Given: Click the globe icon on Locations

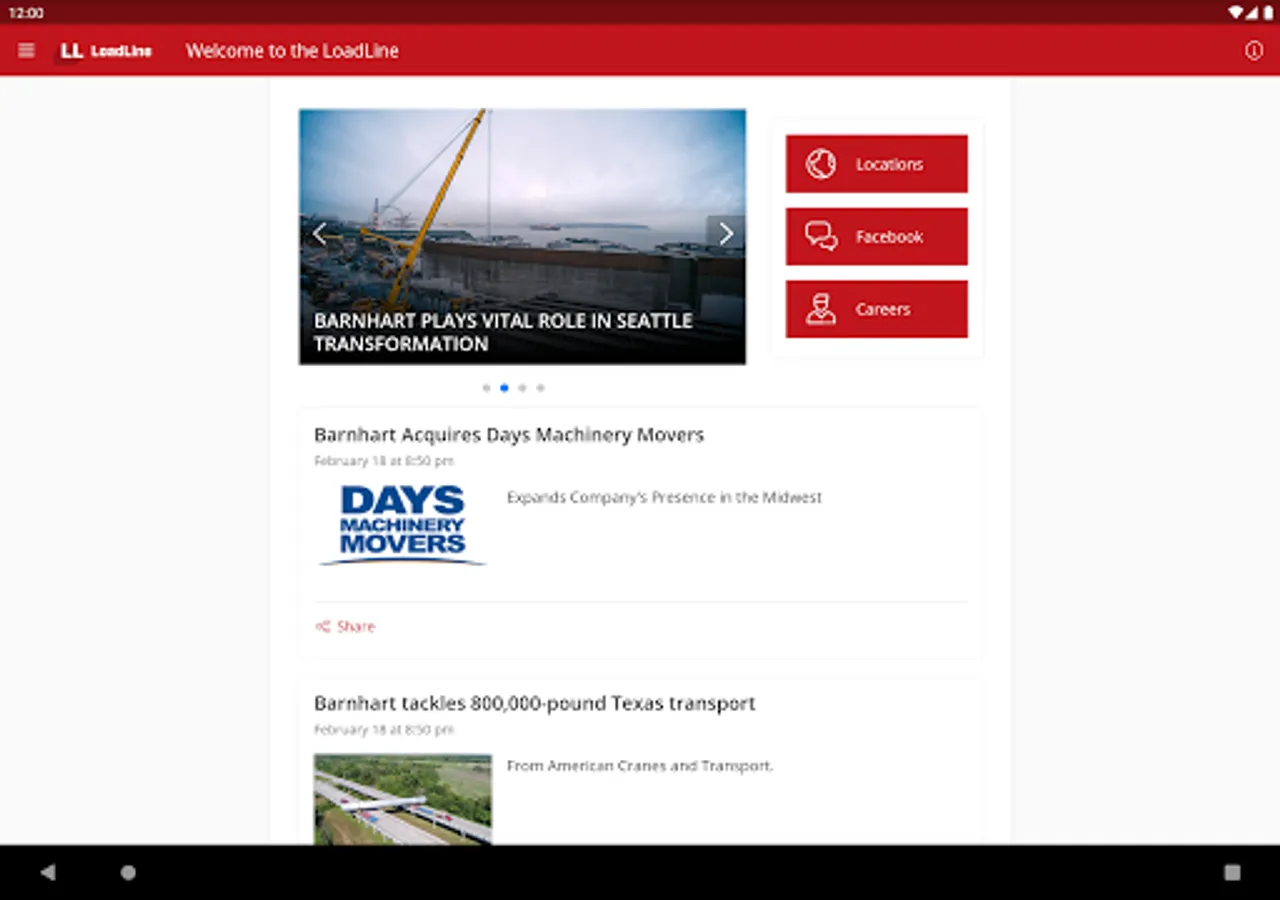Looking at the screenshot, I should [x=821, y=164].
